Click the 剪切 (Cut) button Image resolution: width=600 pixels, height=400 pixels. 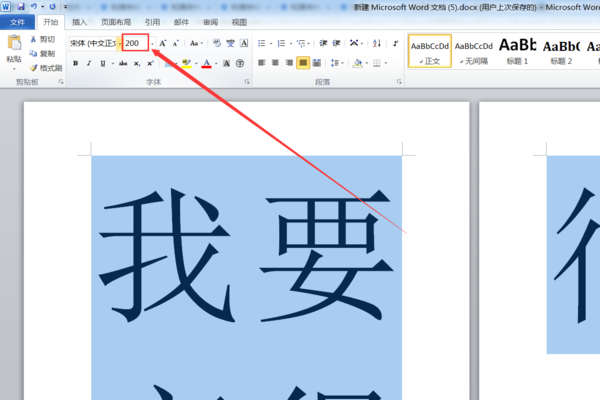click(43, 39)
